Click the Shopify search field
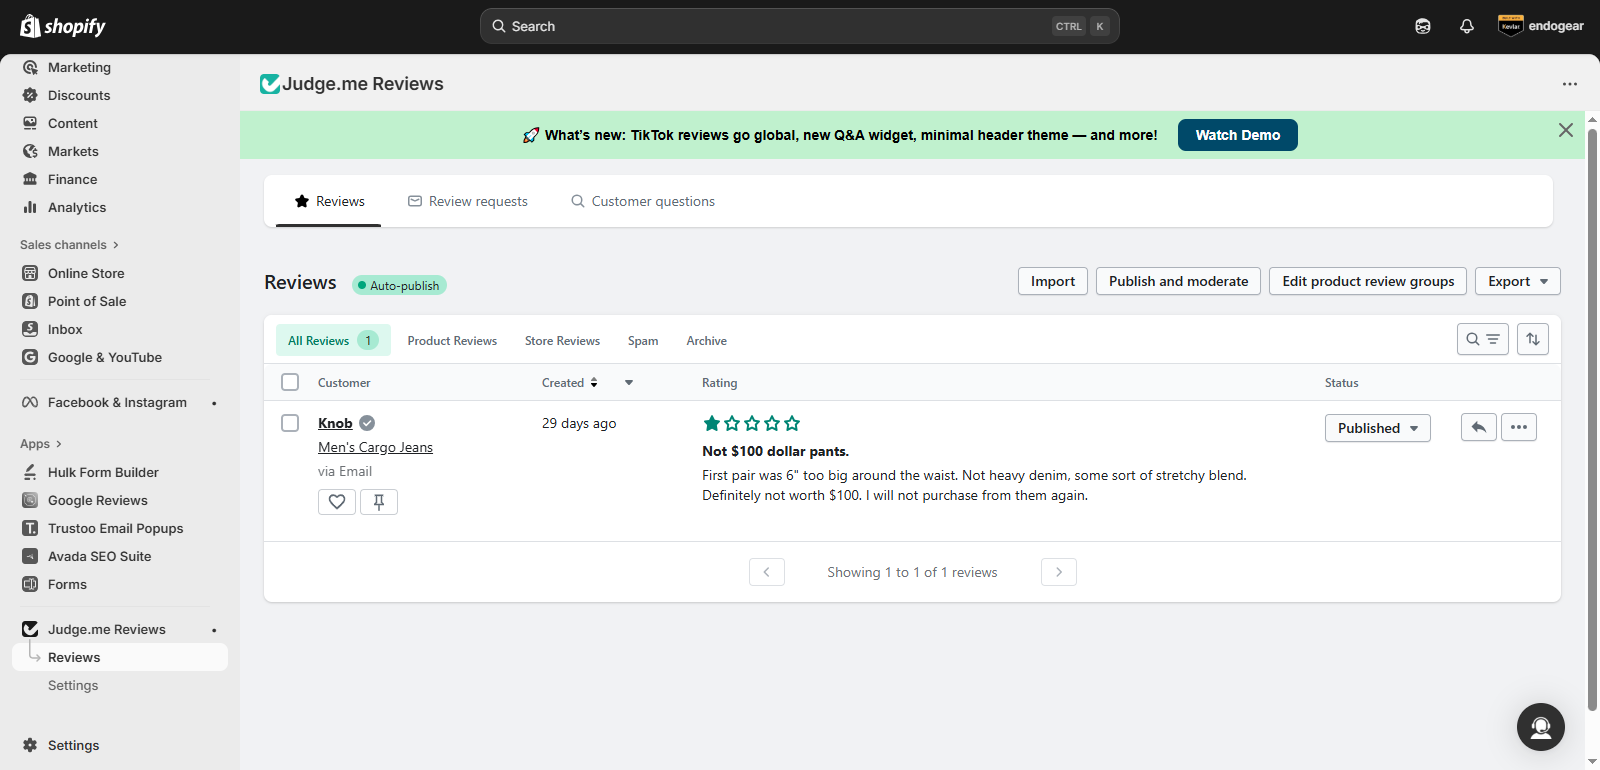The width and height of the screenshot is (1600, 770). click(780, 26)
